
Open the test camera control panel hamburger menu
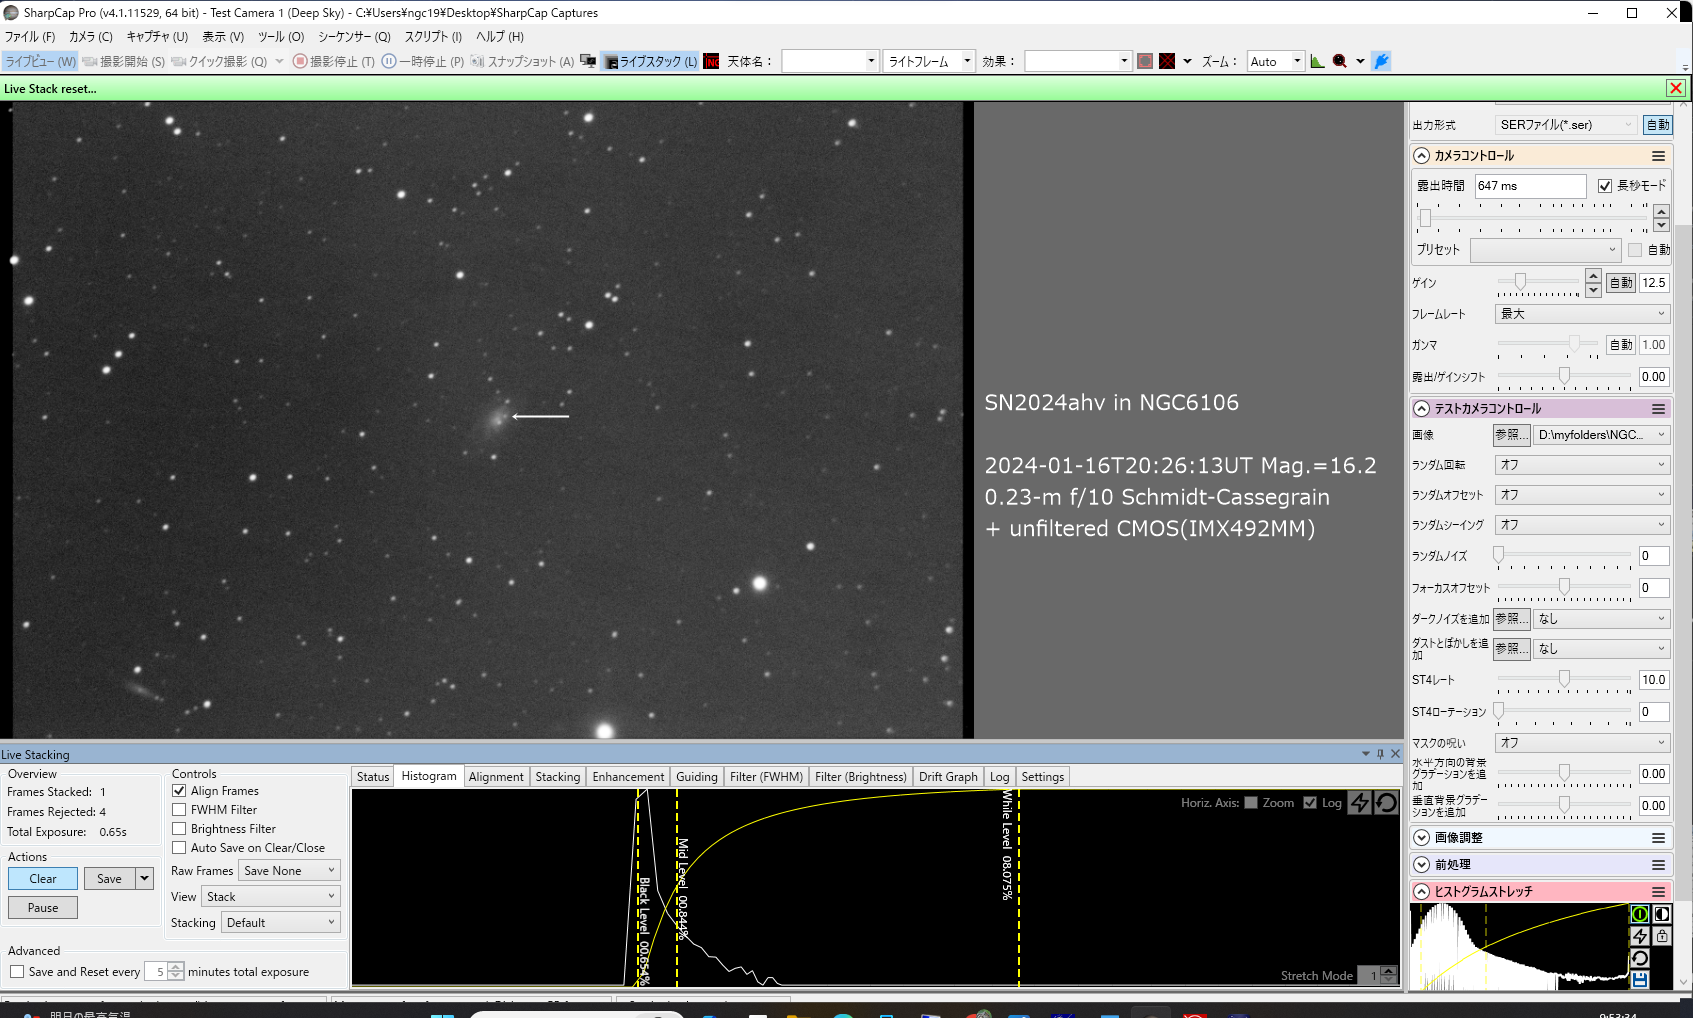[x=1658, y=409]
